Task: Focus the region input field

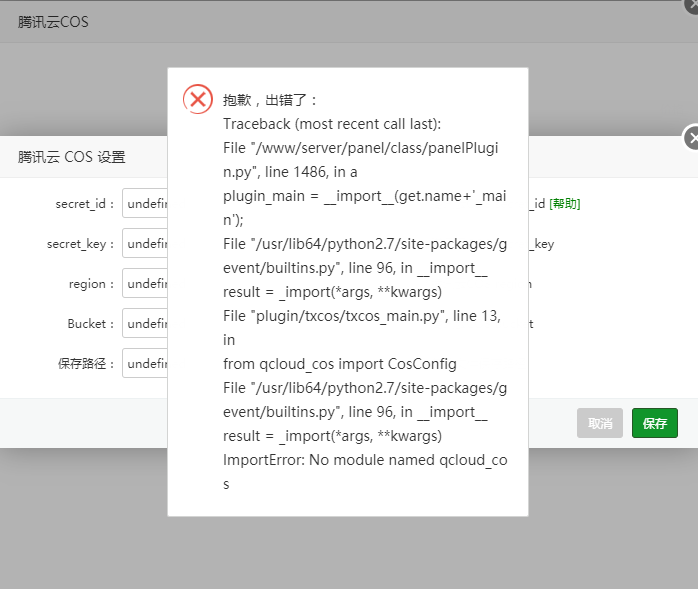Action: 145,283
